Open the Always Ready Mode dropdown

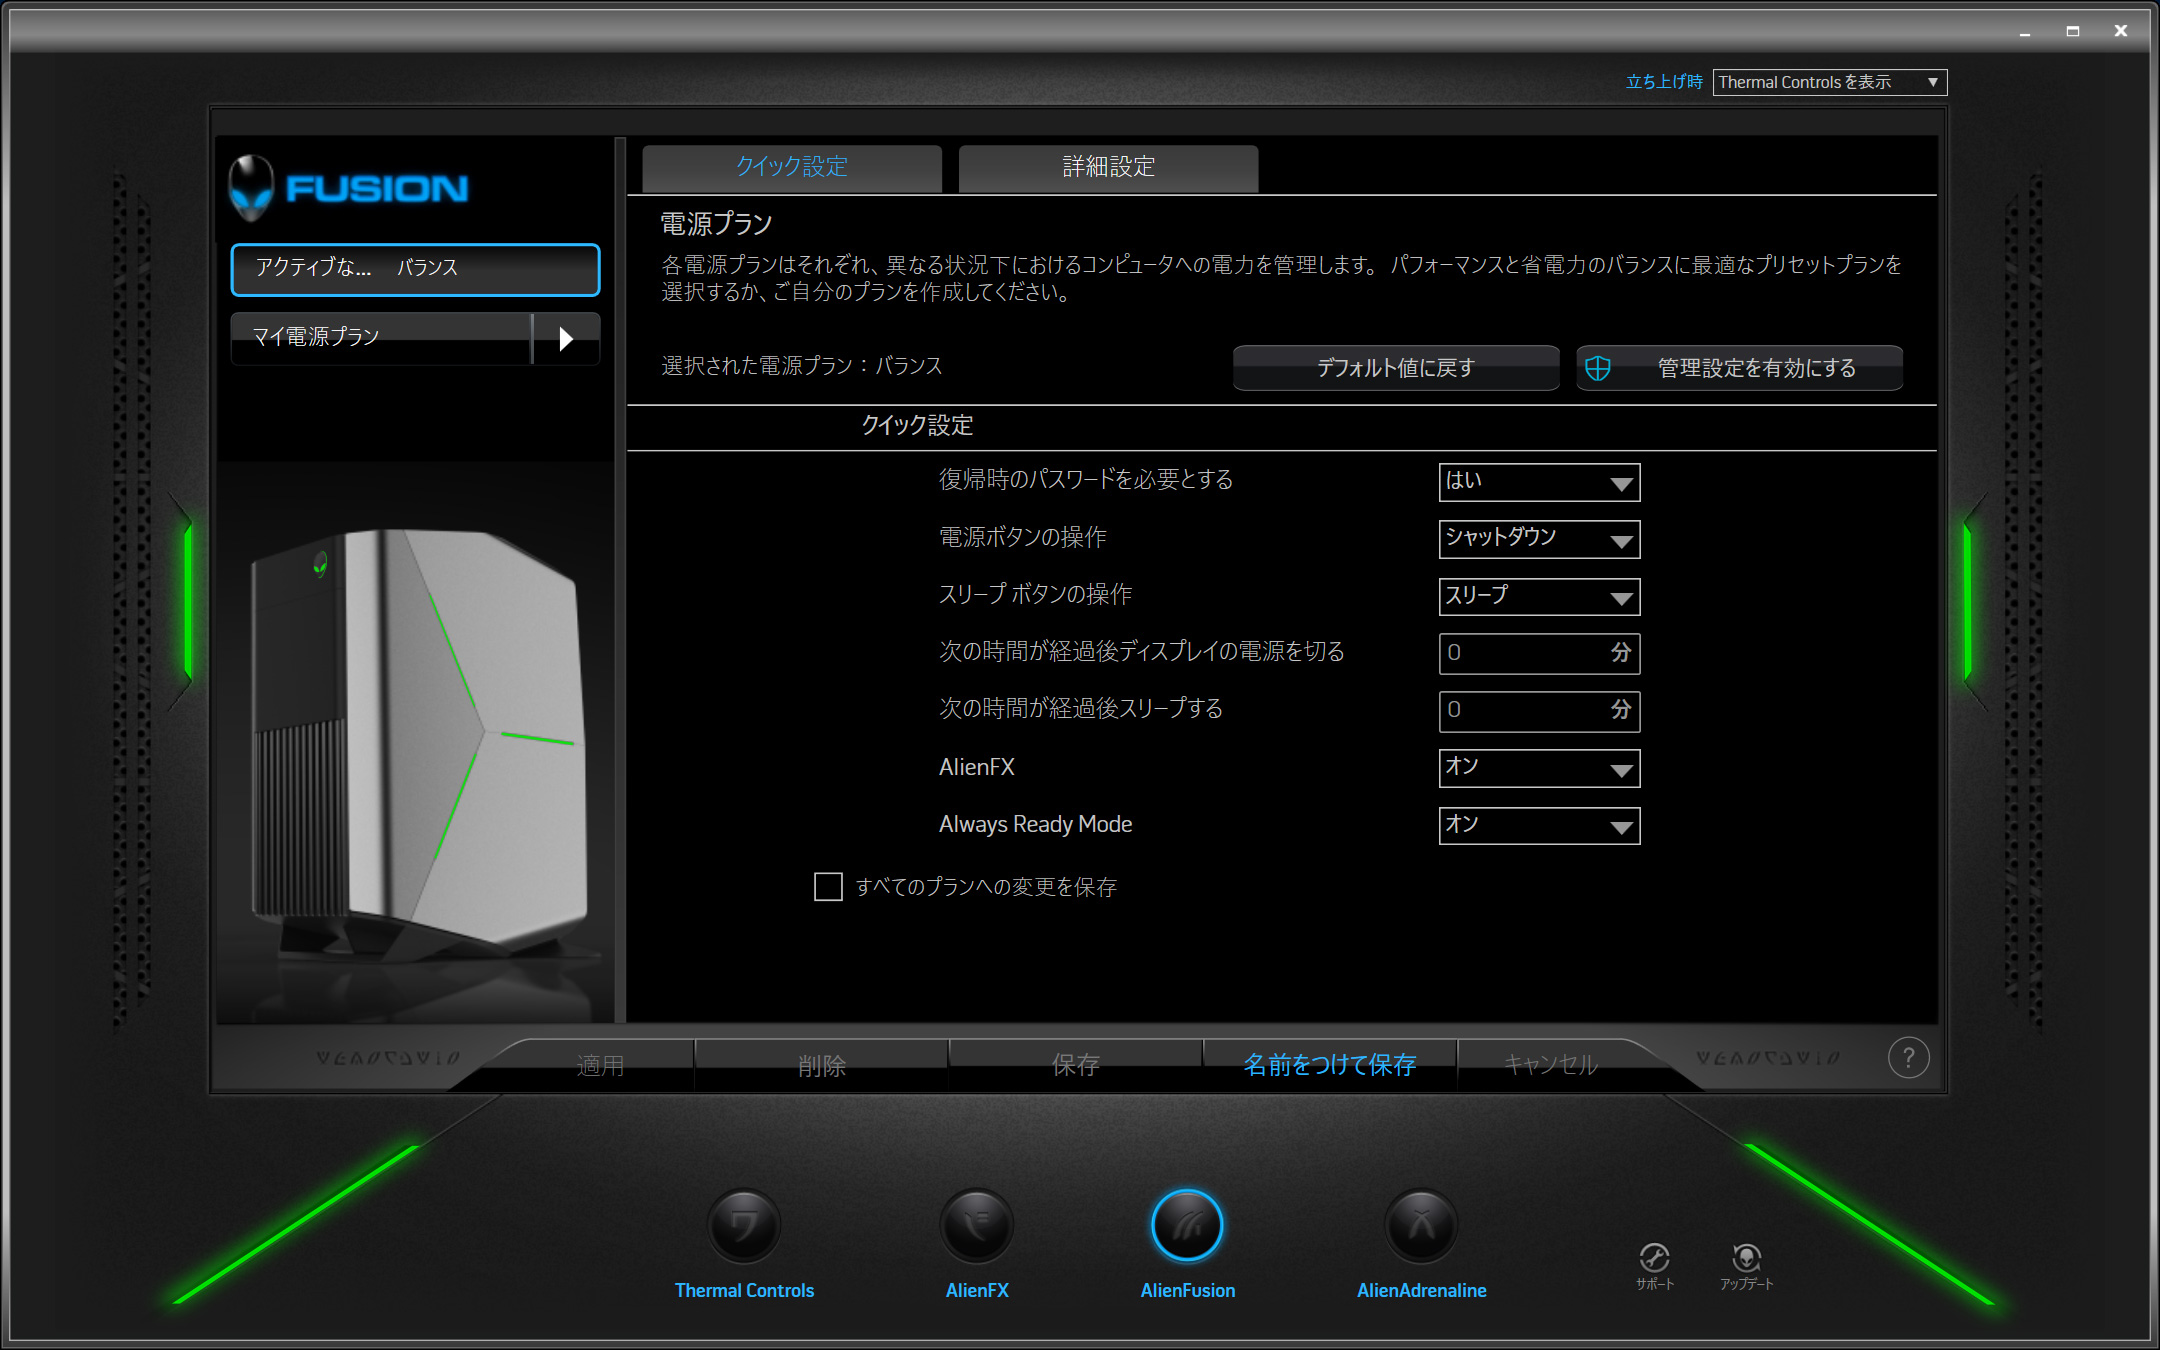1539,826
